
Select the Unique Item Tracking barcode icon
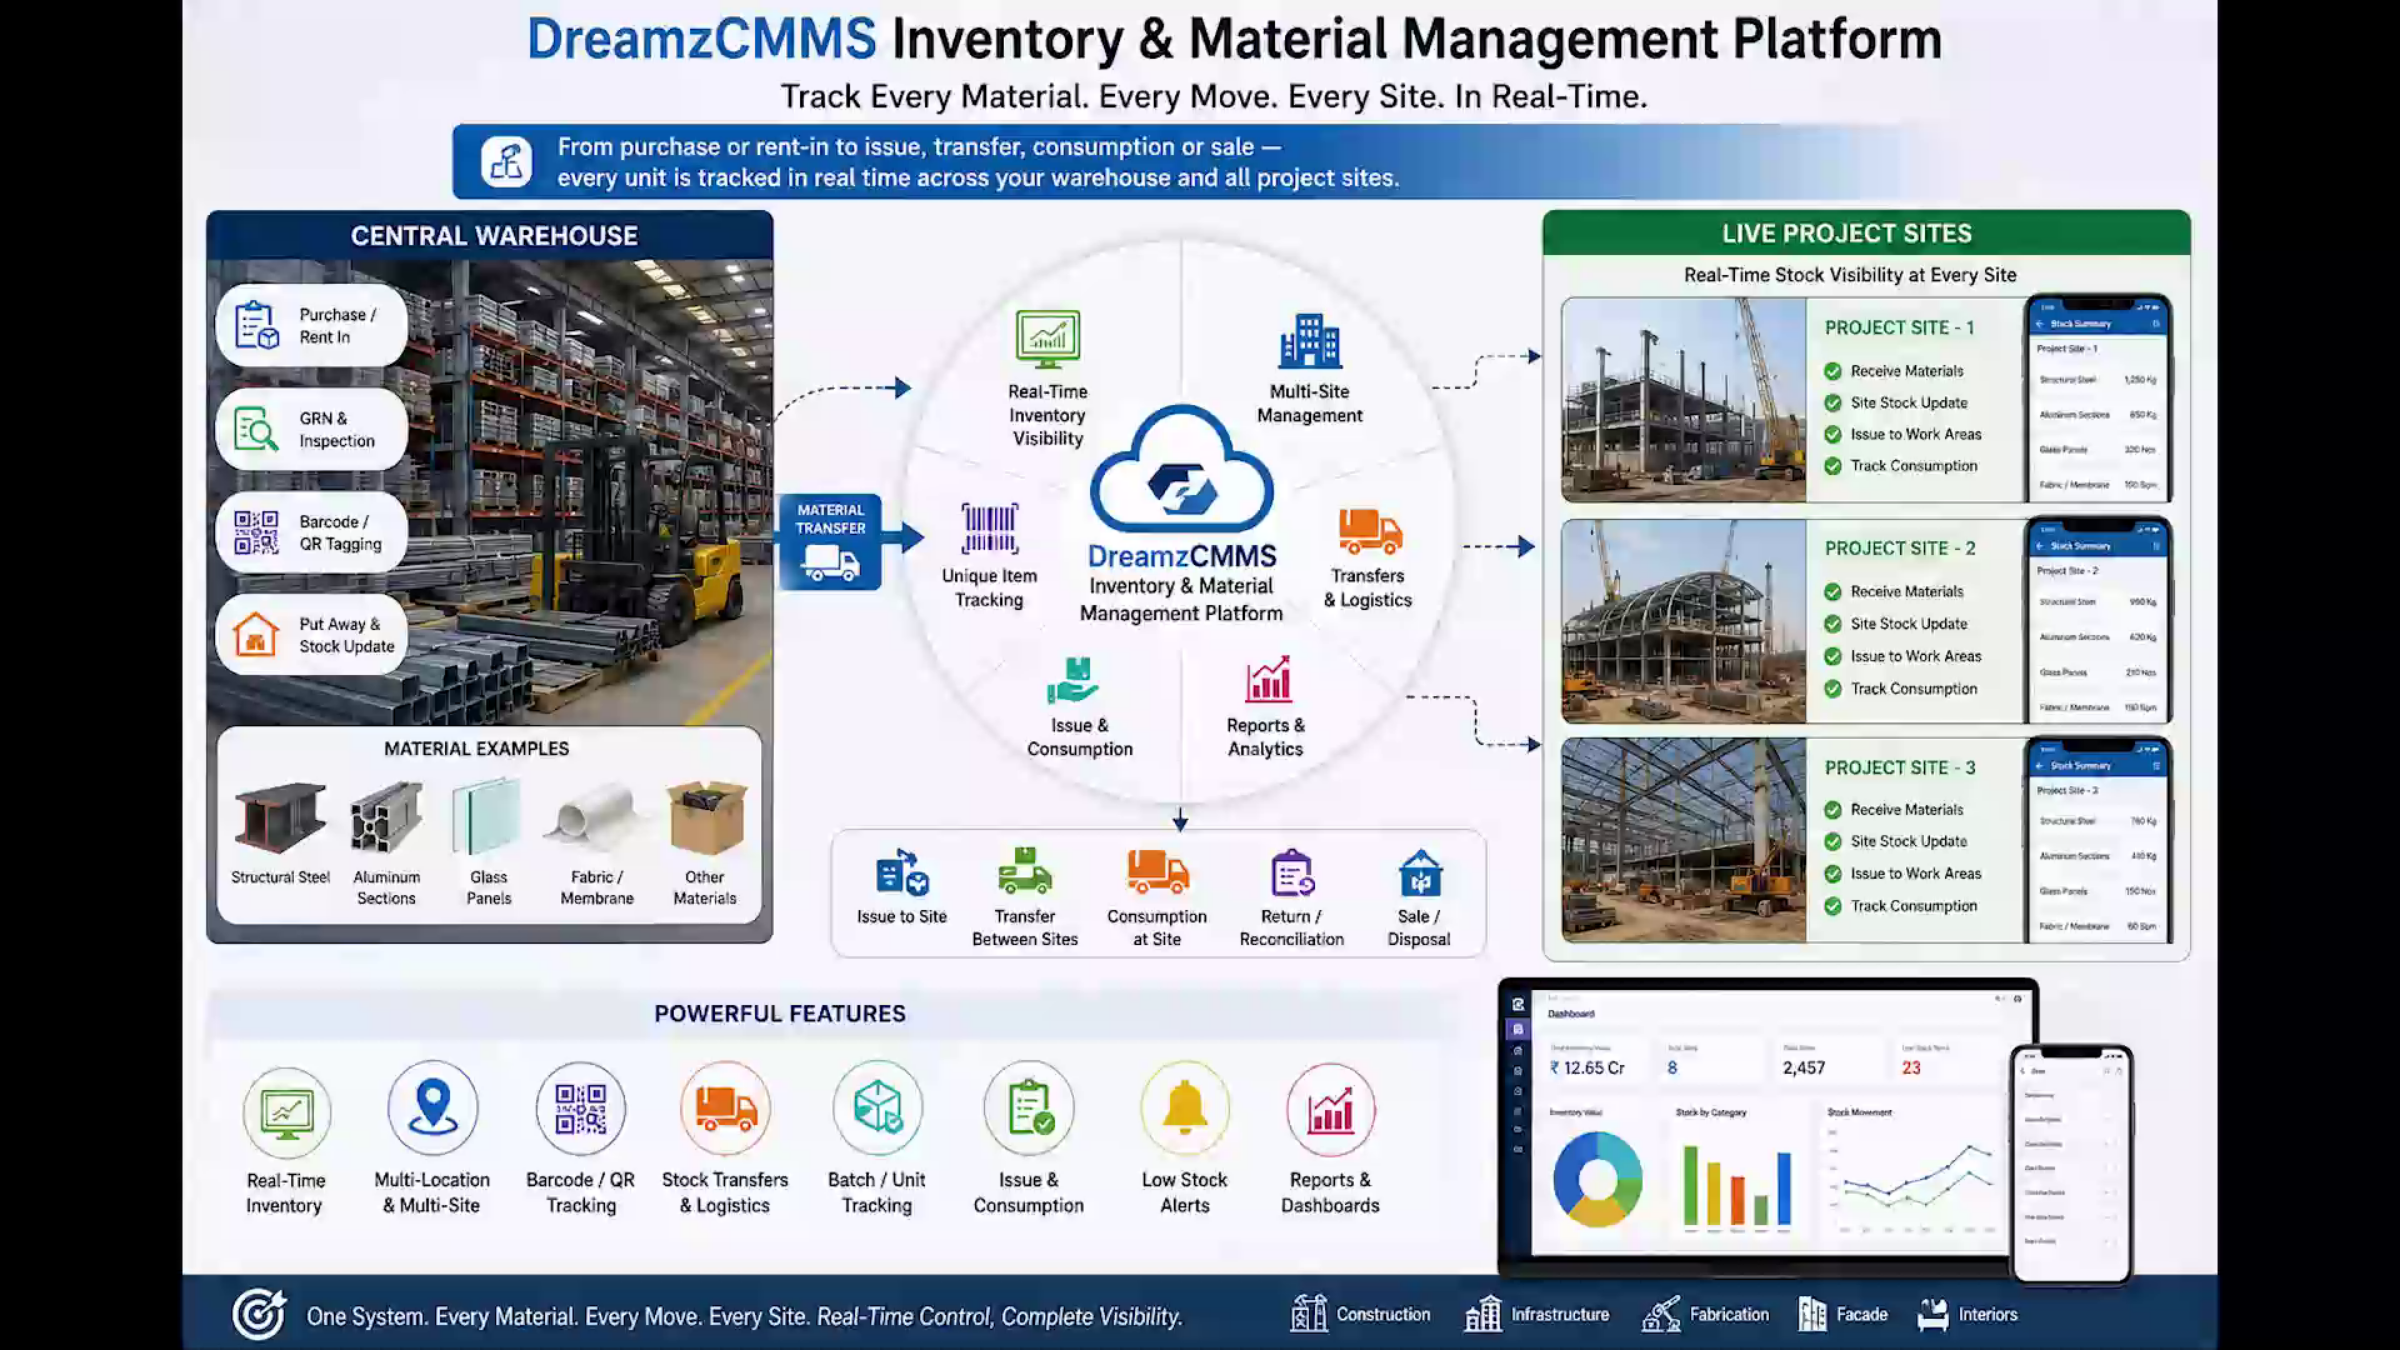click(990, 528)
